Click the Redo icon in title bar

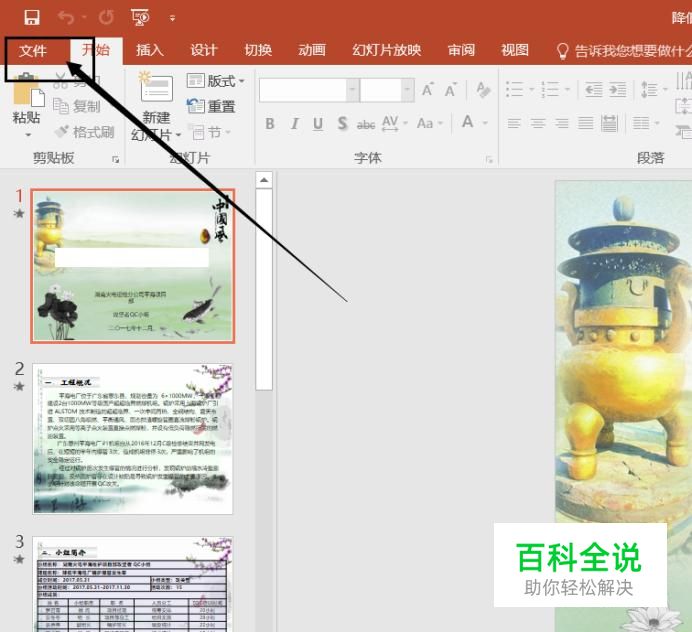pos(106,18)
